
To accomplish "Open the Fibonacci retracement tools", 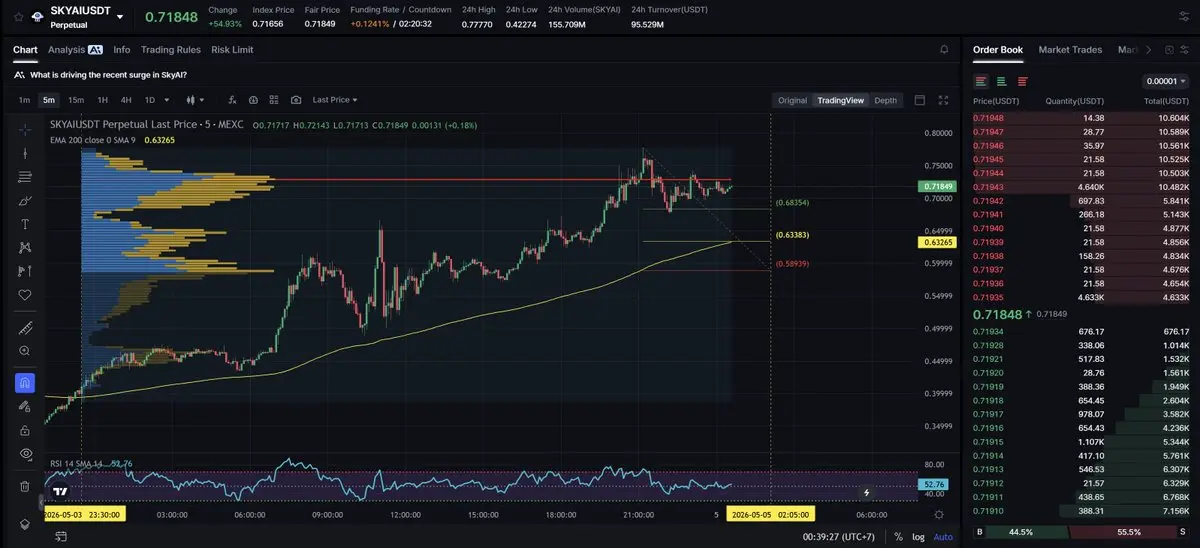I will [x=25, y=177].
